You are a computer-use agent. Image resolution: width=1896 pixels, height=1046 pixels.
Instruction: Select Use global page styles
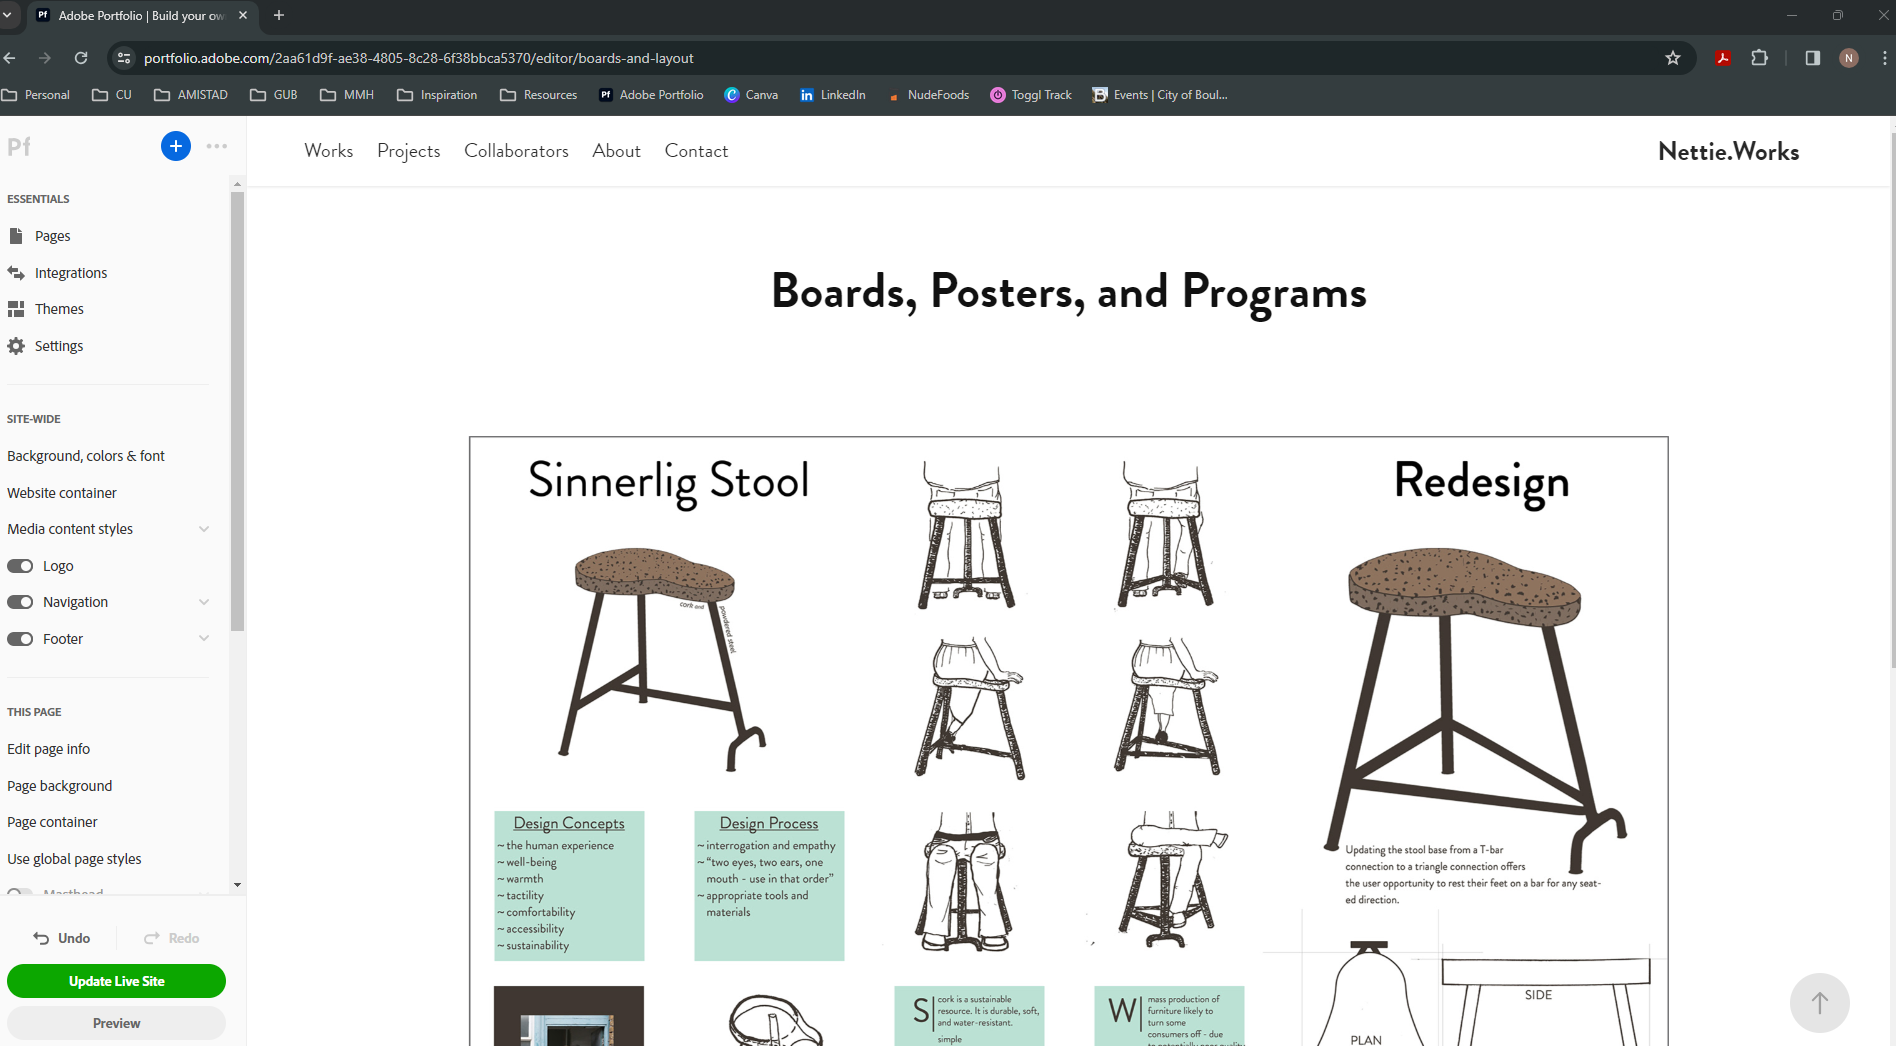coord(74,859)
